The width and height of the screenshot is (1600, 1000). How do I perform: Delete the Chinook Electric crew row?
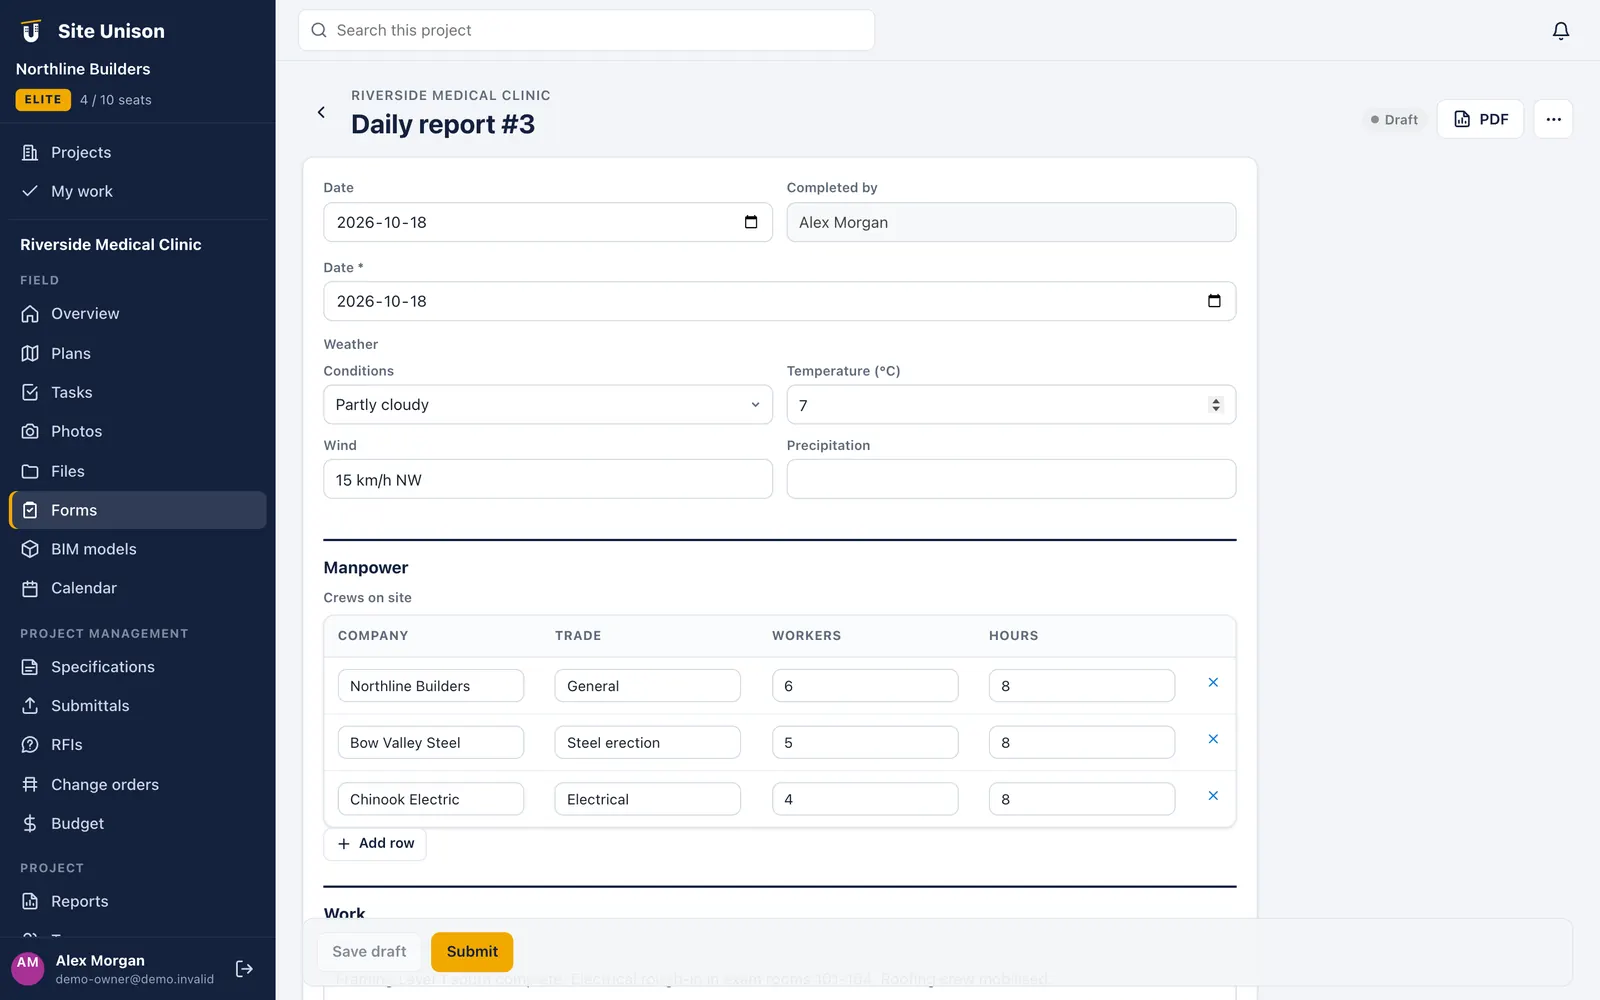1213,796
